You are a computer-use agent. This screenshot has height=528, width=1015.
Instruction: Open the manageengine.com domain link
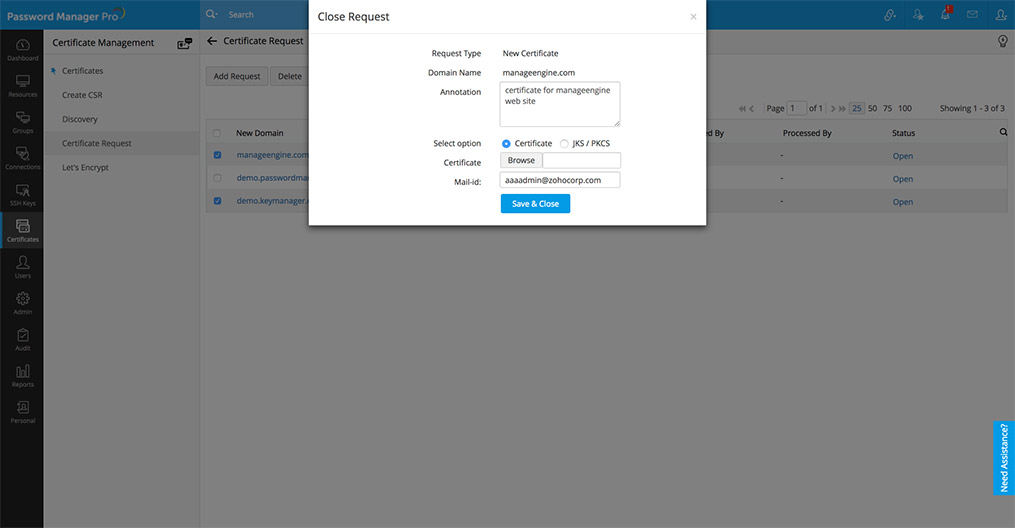click(x=273, y=155)
